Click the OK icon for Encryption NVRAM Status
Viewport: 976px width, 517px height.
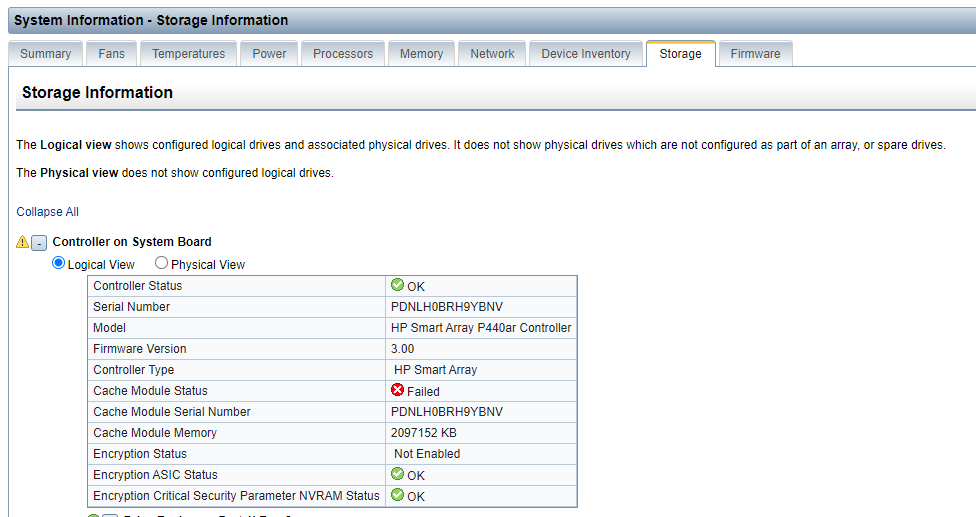click(397, 495)
